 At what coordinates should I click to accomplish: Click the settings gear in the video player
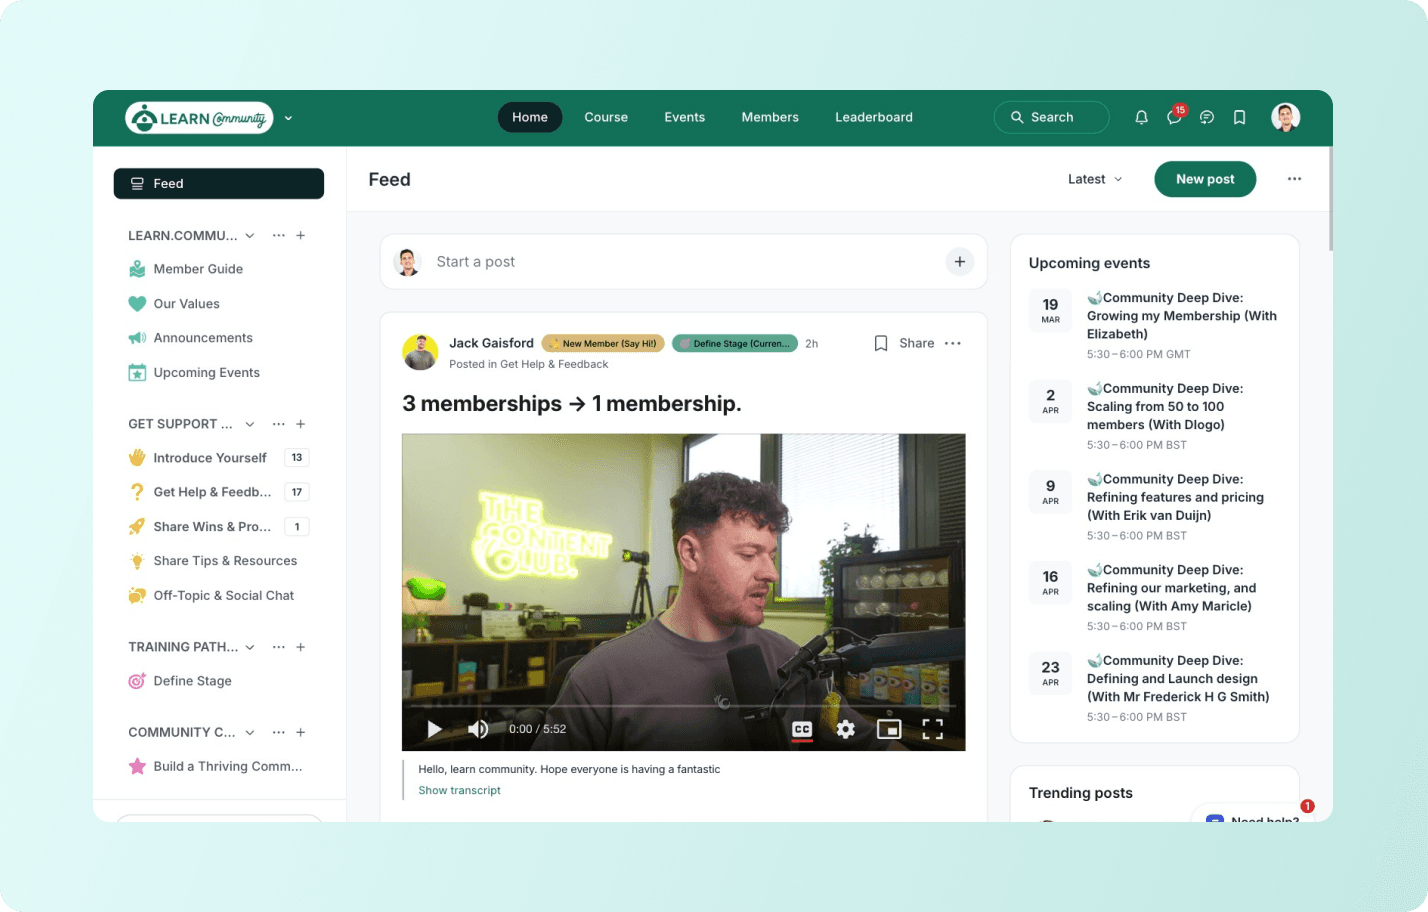coord(845,729)
